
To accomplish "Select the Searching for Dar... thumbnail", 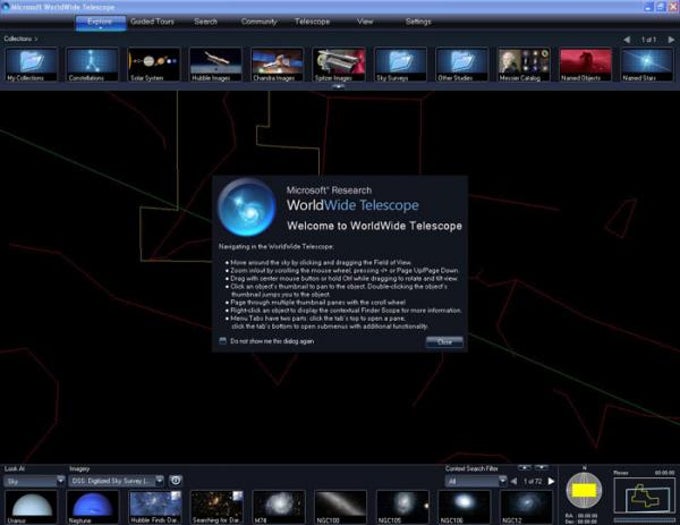I will pos(217,507).
